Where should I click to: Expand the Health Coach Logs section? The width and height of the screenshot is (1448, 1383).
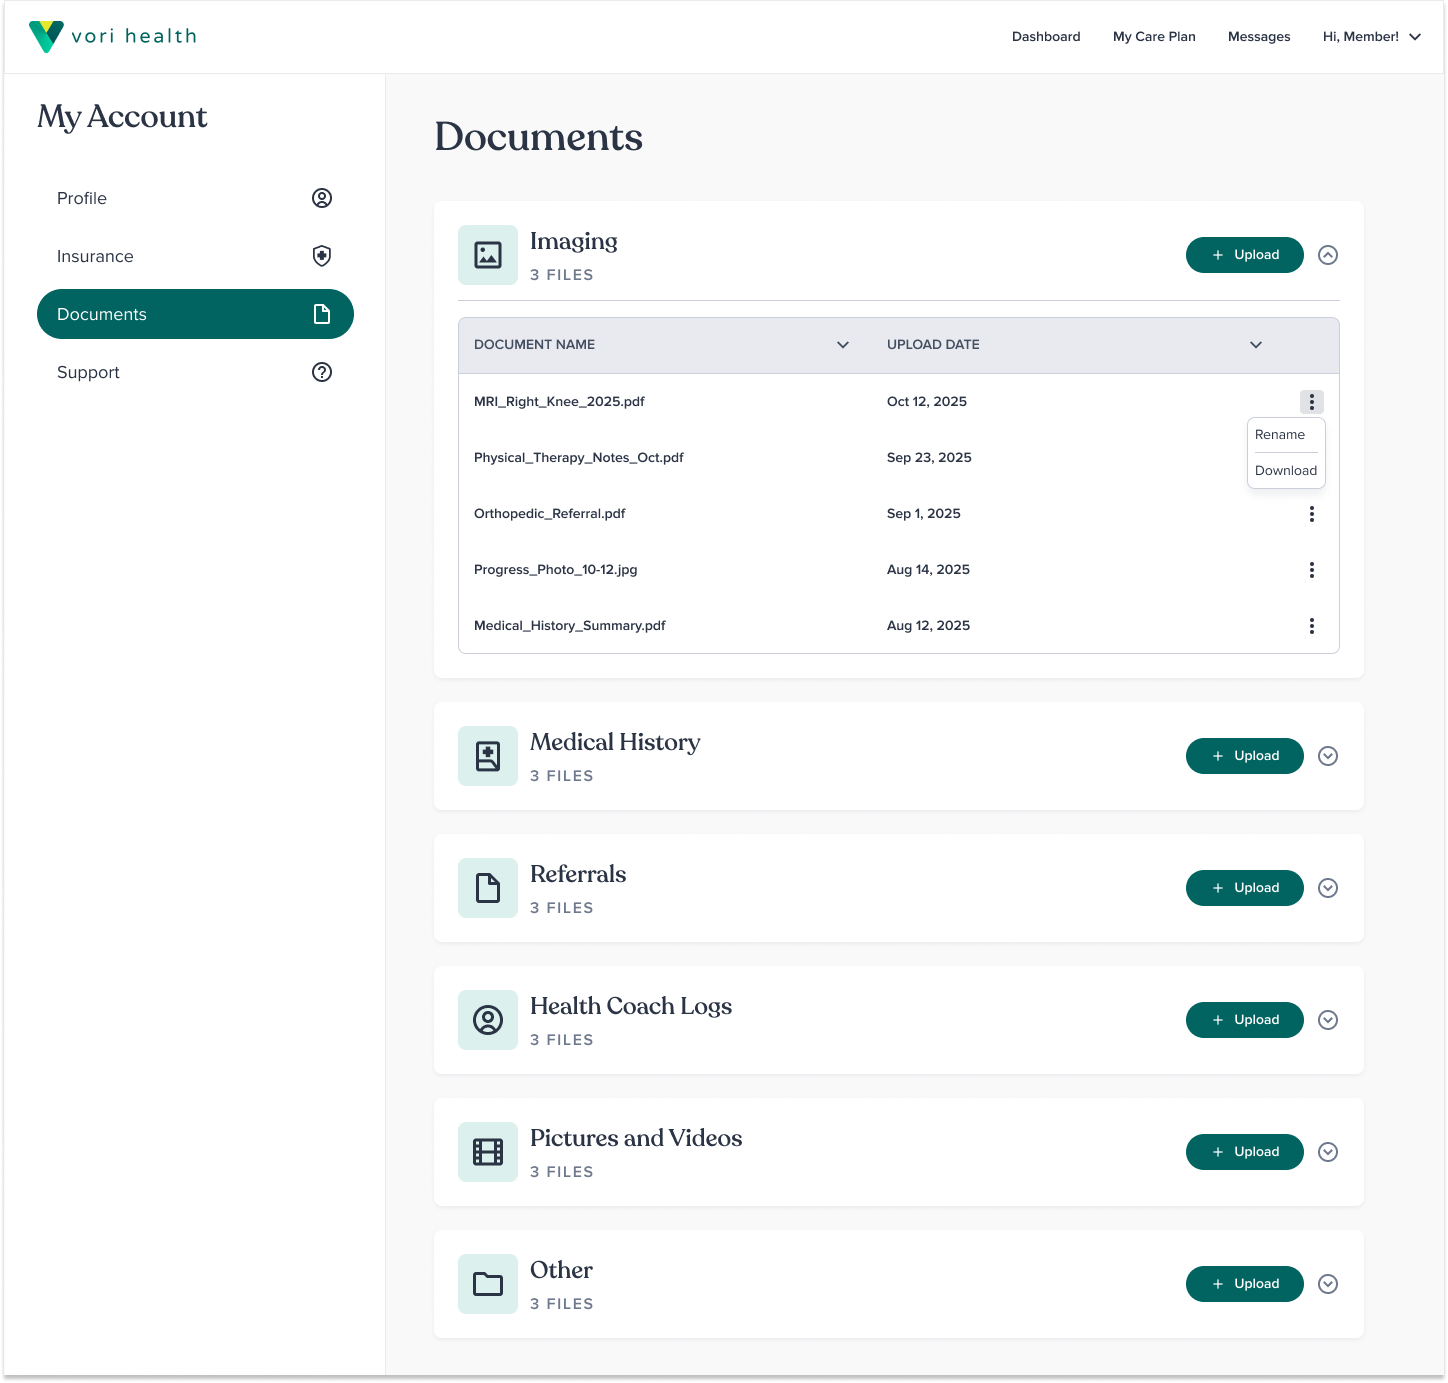click(1328, 1020)
